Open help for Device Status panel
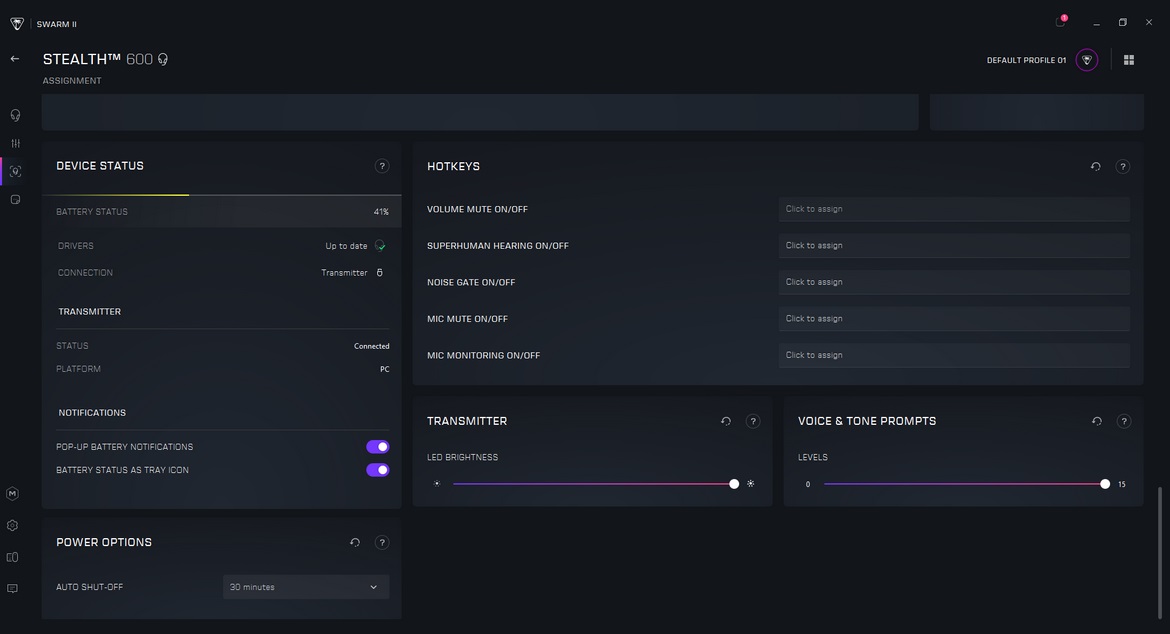The image size is (1170, 634). click(382, 166)
